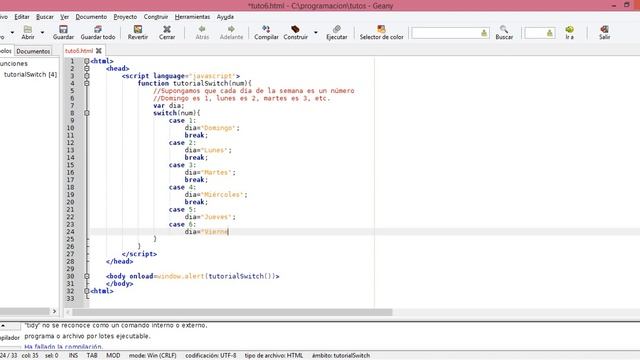Open the Buscar menu in the menu bar
This screenshot has height=360, width=640.
(44, 17)
